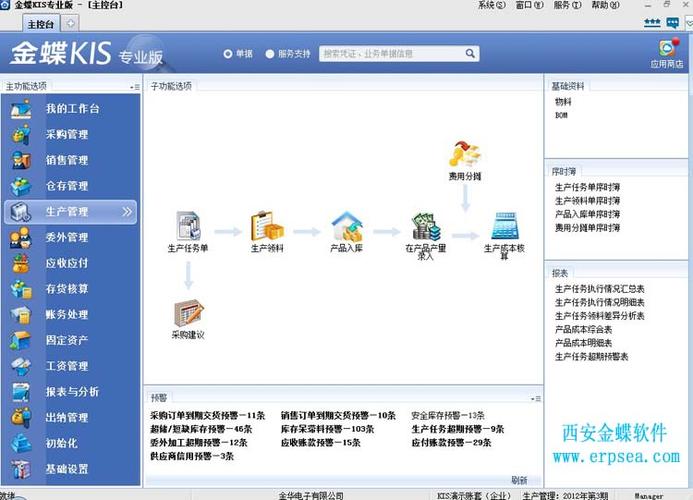Open 账务处理 module icon
The image size is (693, 500).
21,314
